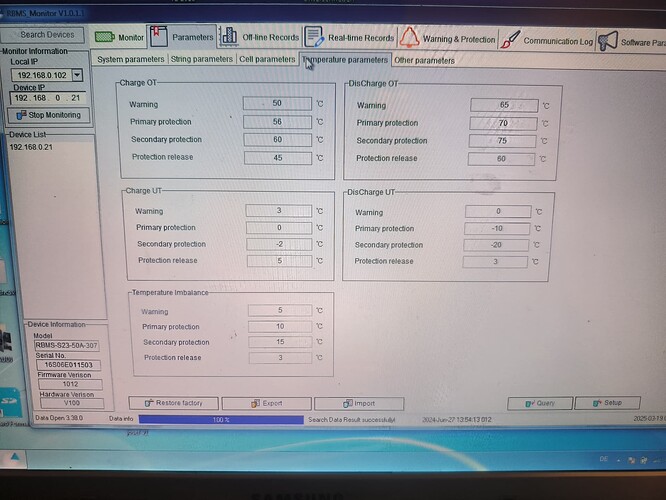The height and width of the screenshot is (500, 666).
Task: Click the Communication Log brush icon
Action: coord(510,40)
